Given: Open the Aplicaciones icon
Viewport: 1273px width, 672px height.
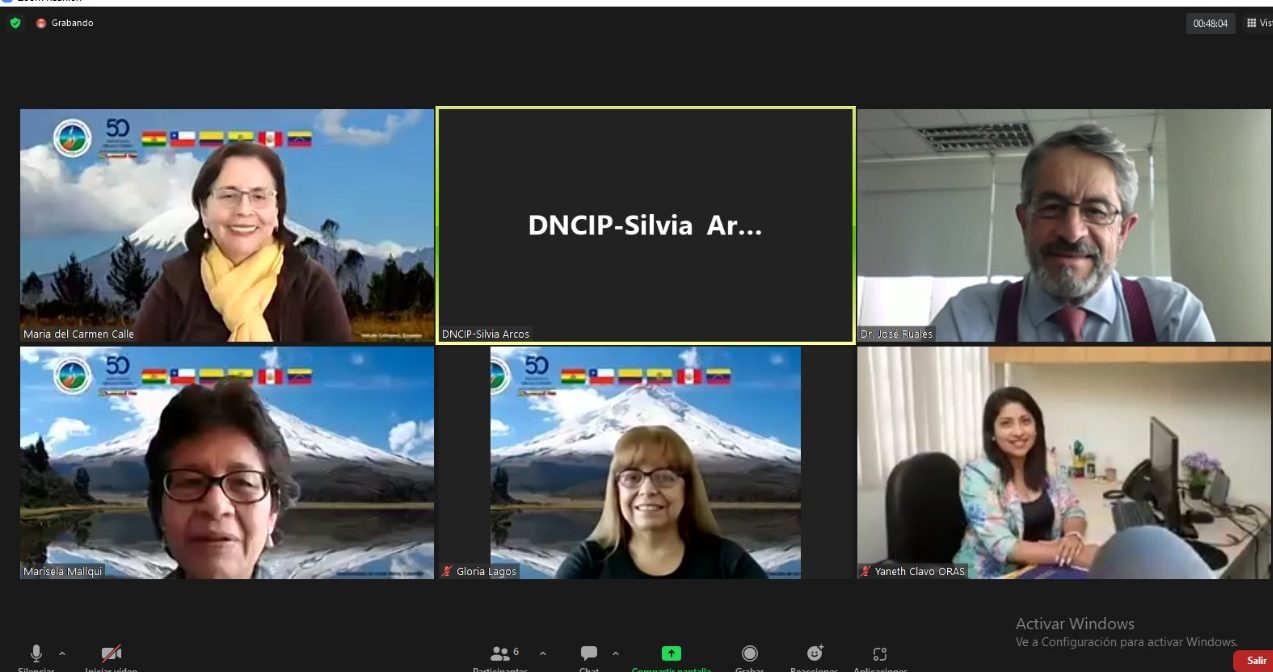Looking at the screenshot, I should [x=879, y=654].
